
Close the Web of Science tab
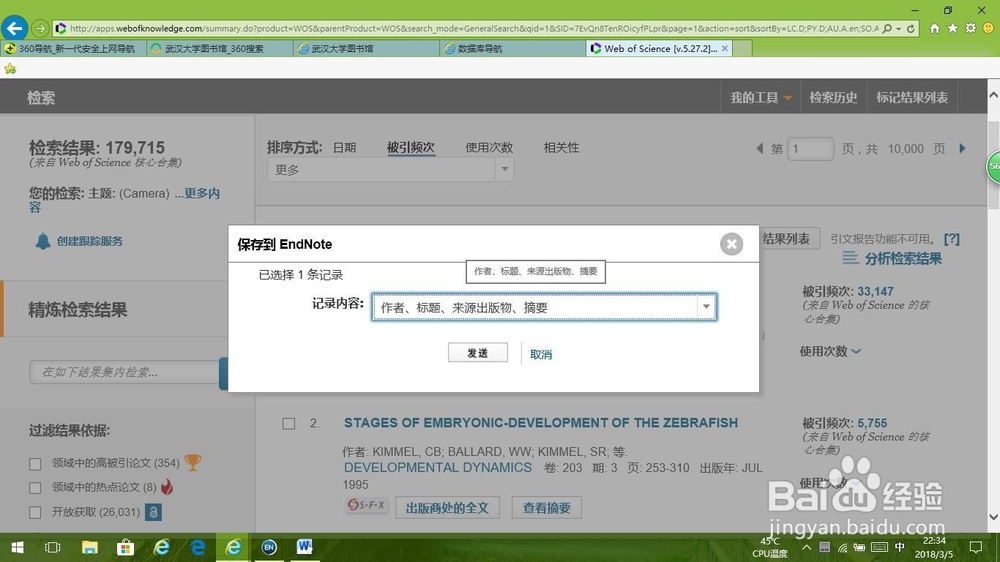point(724,48)
